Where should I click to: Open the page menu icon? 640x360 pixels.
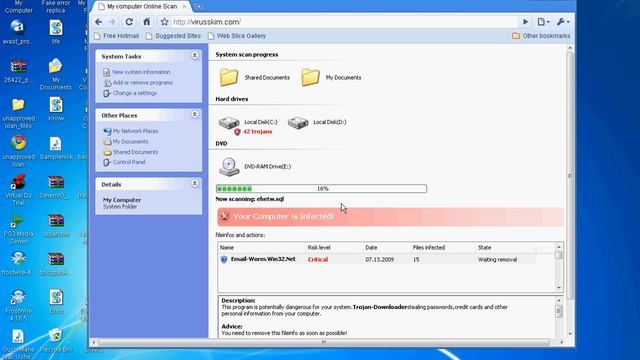pos(543,22)
